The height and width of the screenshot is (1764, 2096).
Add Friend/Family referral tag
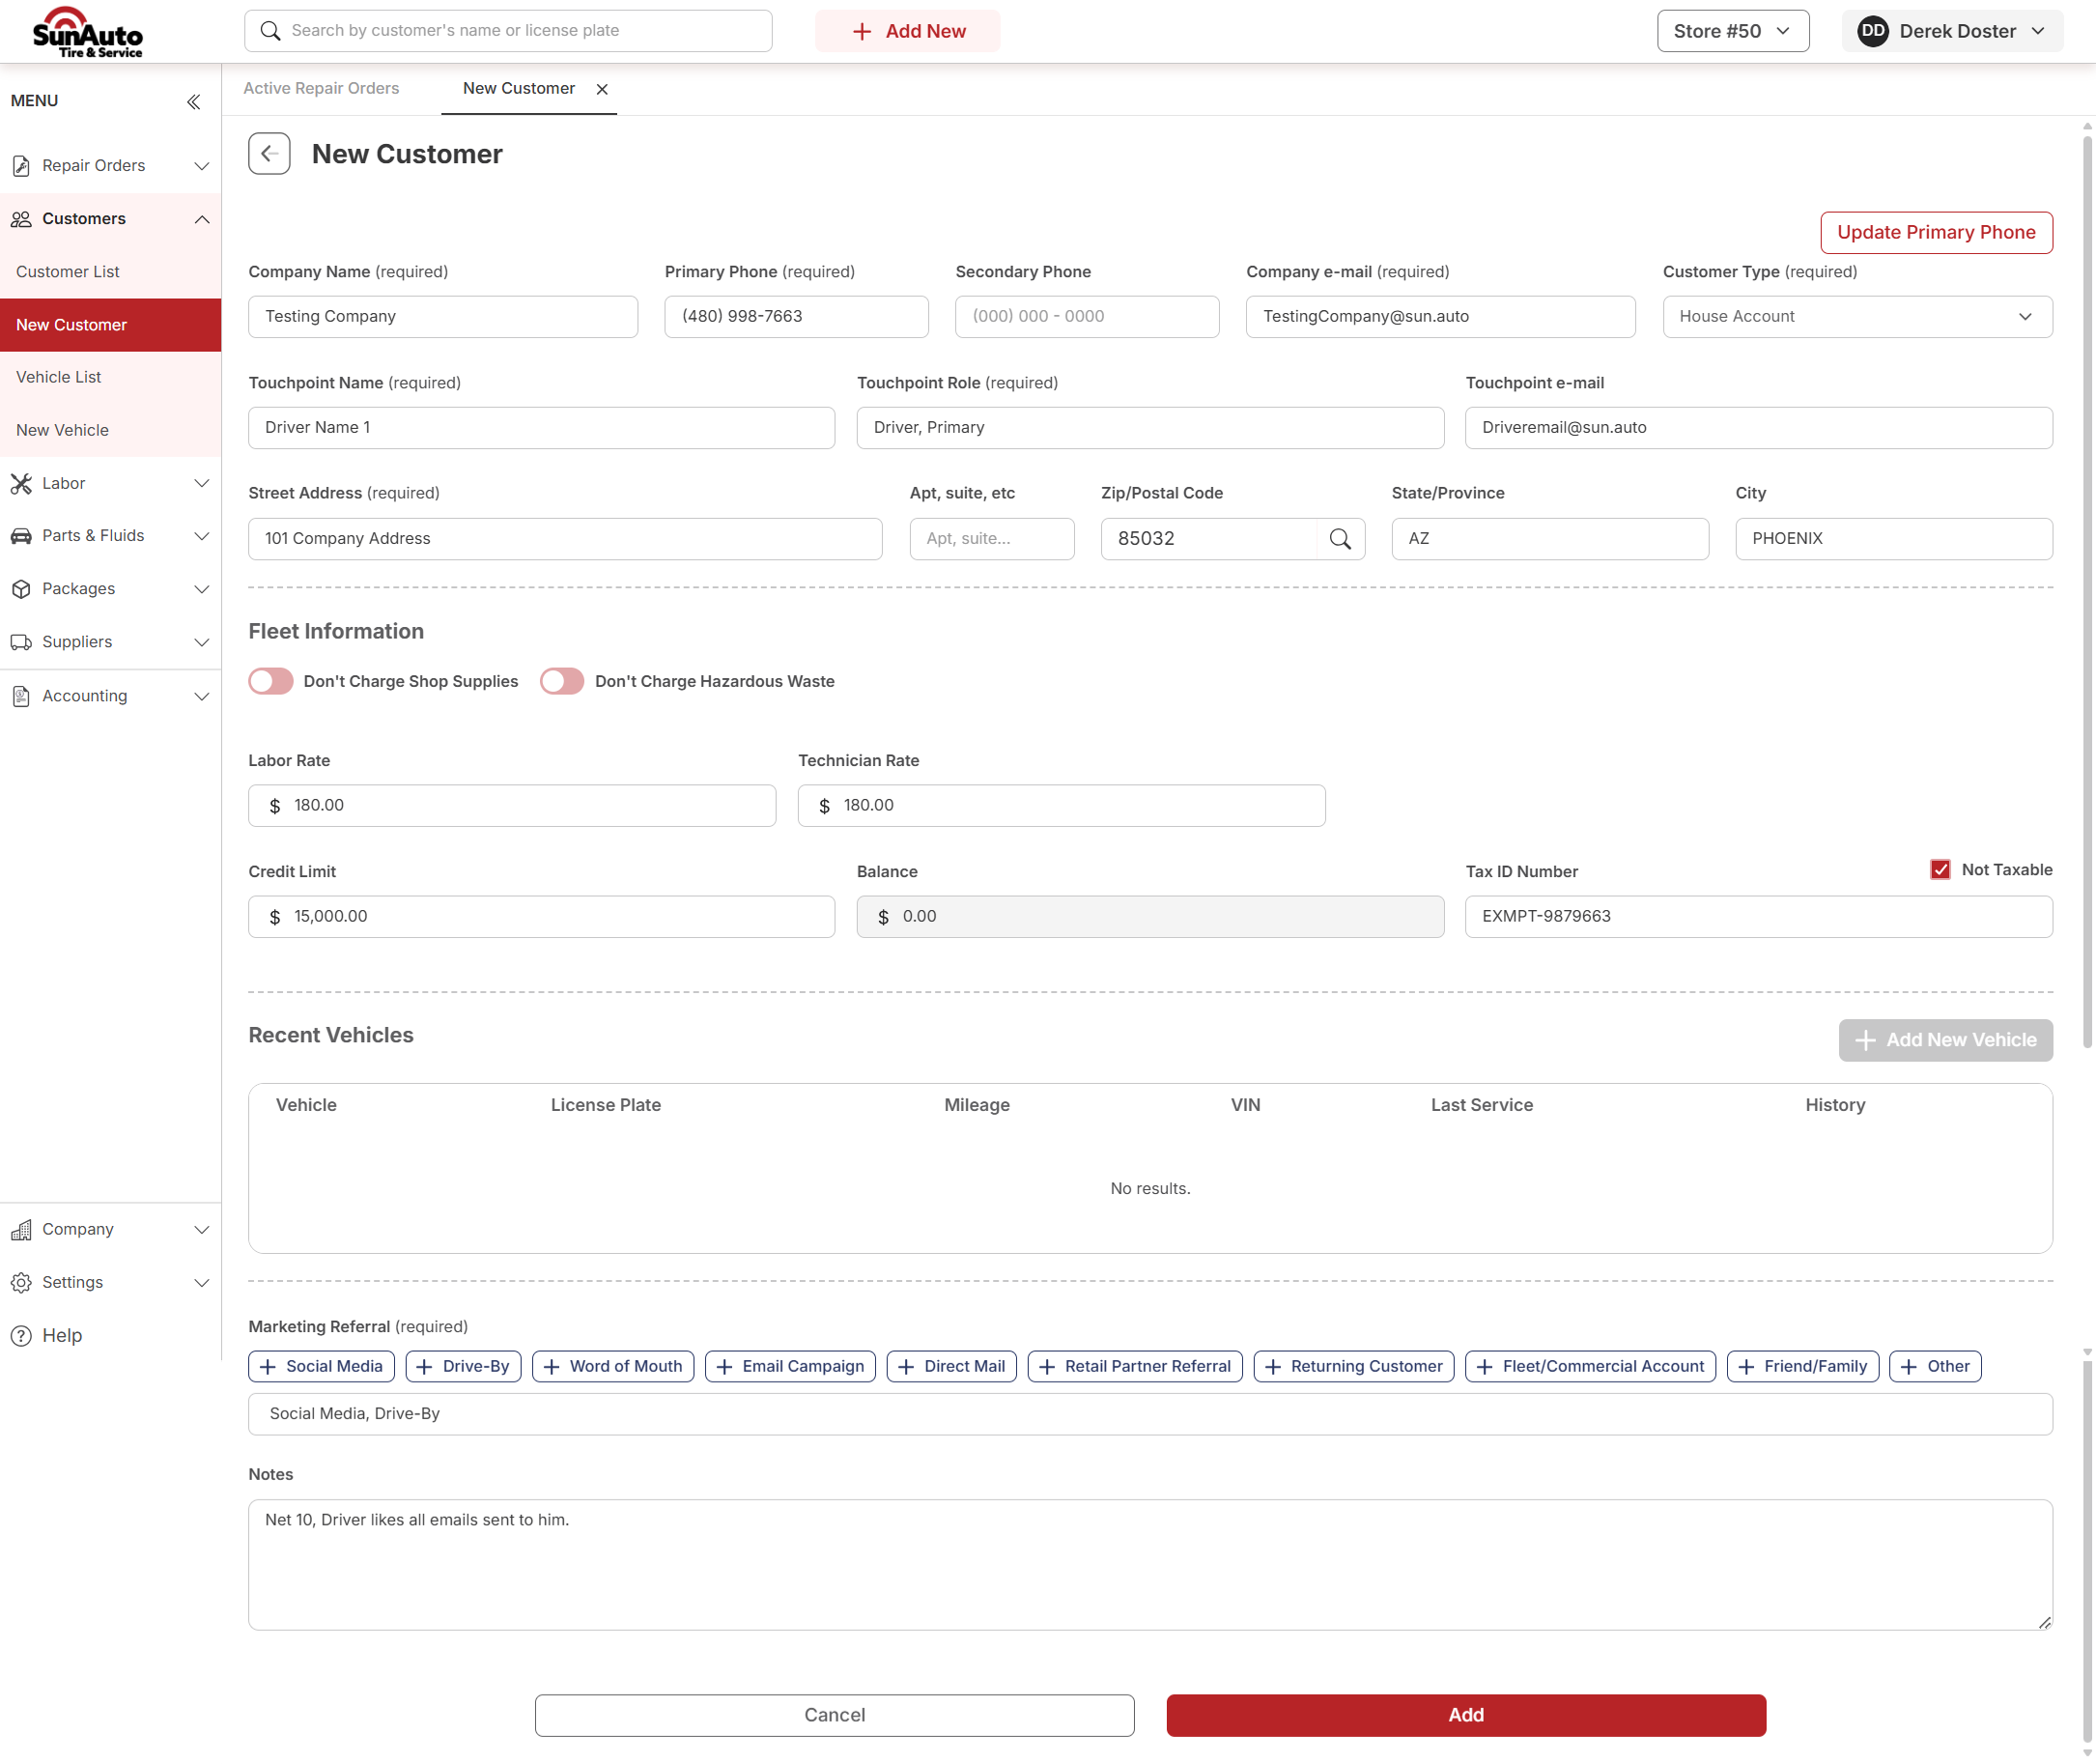1803,1367
